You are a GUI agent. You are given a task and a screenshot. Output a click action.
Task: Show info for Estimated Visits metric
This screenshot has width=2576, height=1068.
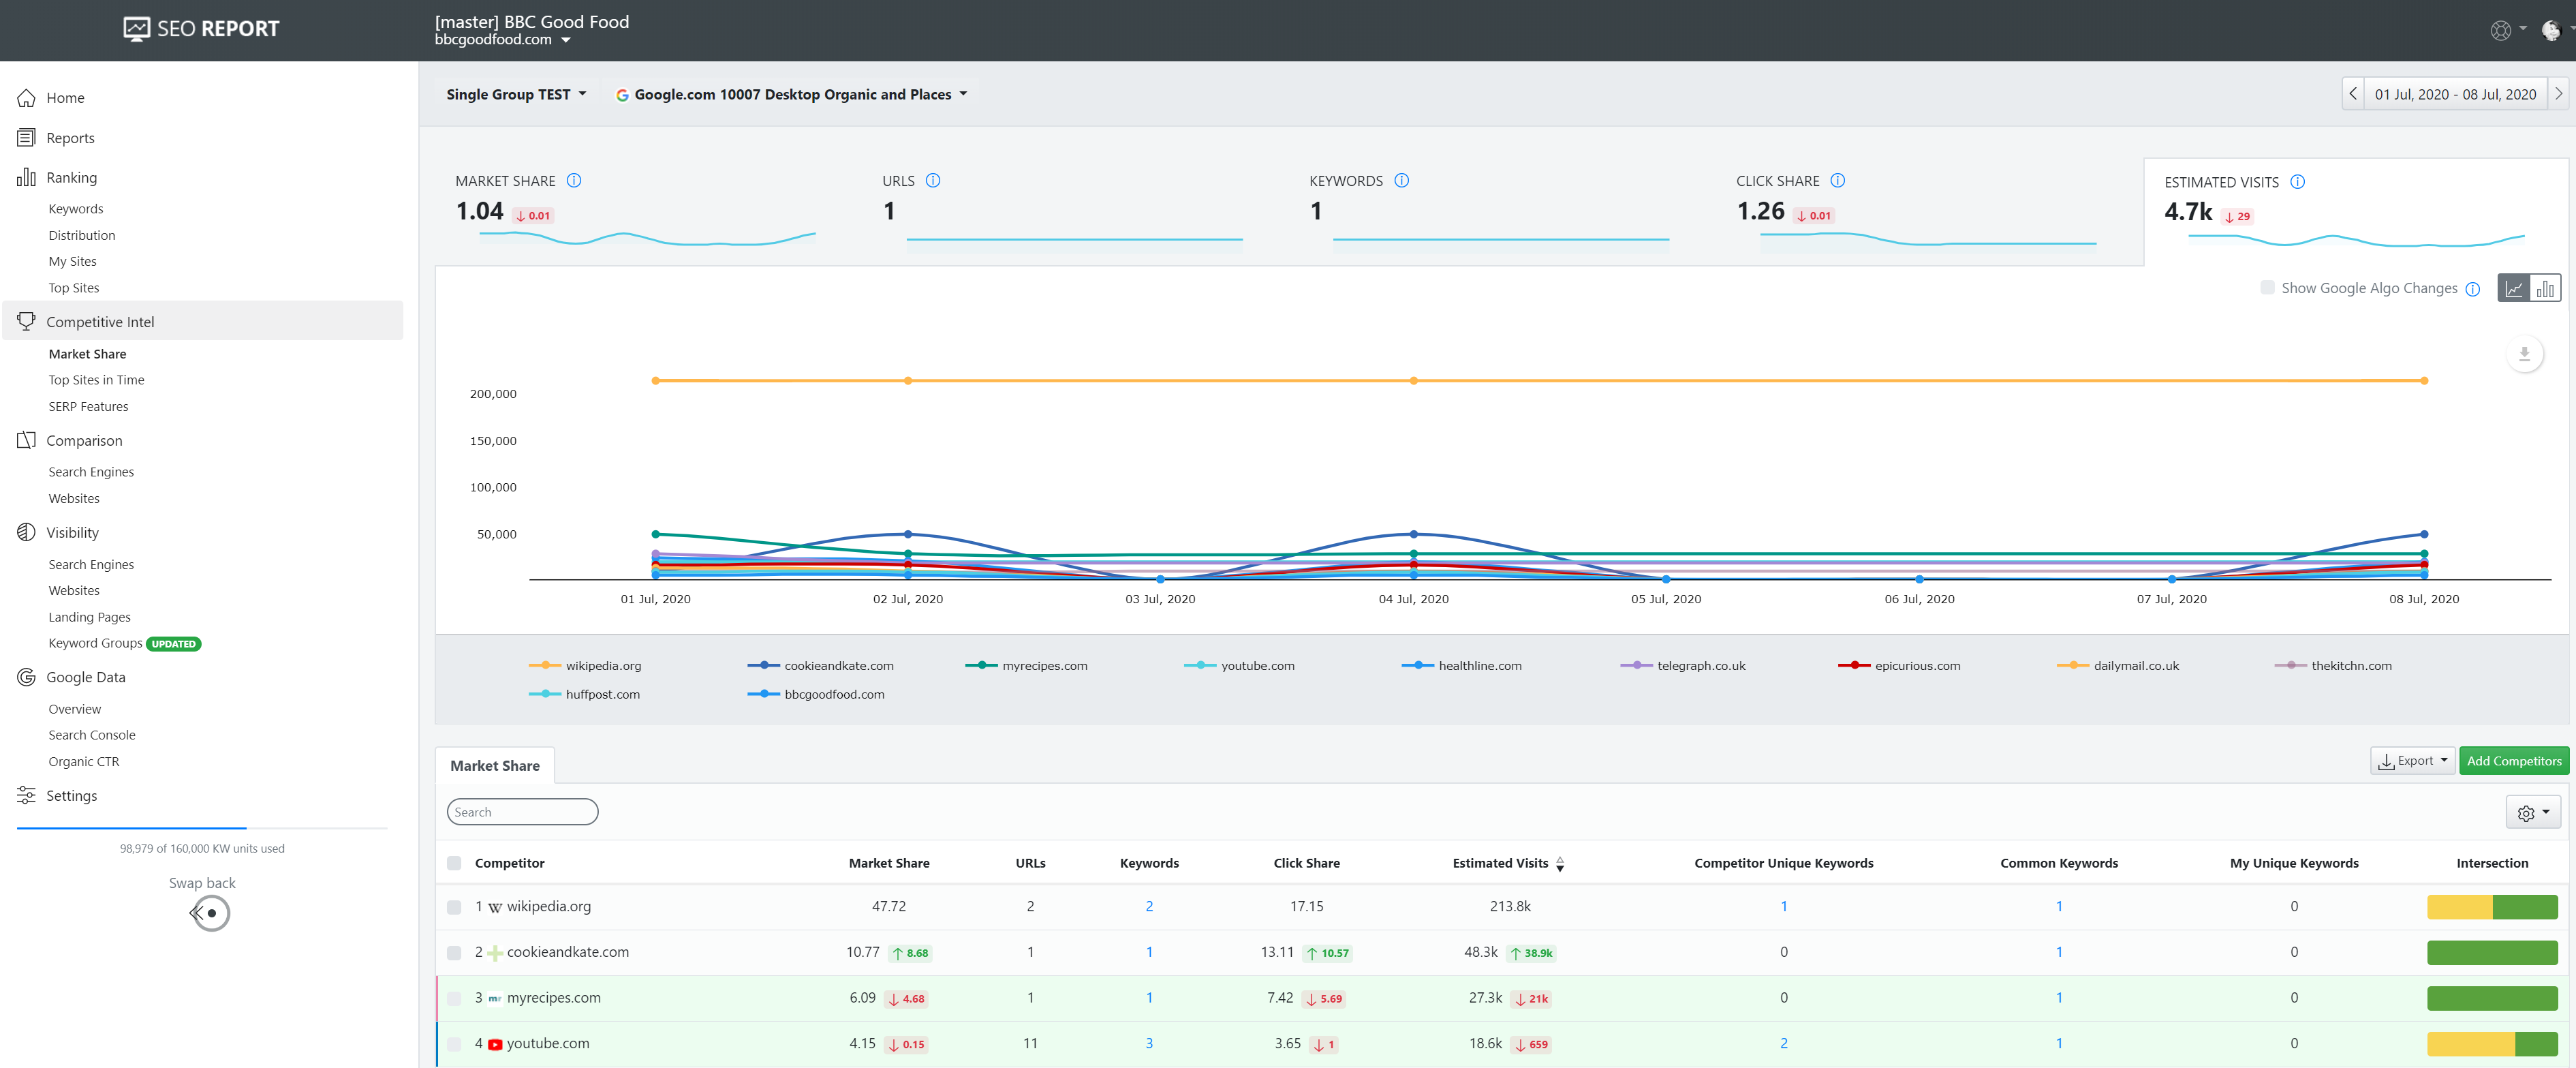point(2298,182)
